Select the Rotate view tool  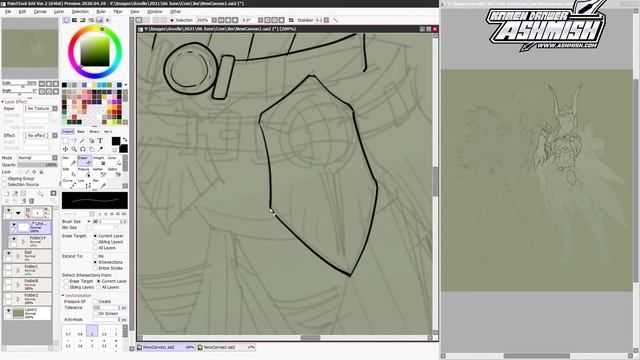coord(83,149)
